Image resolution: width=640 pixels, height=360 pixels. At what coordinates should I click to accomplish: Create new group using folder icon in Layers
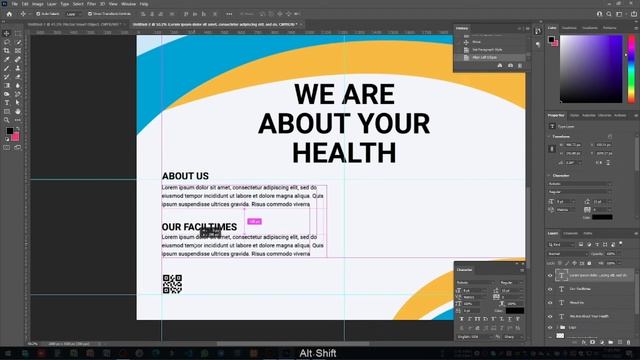[611, 342]
